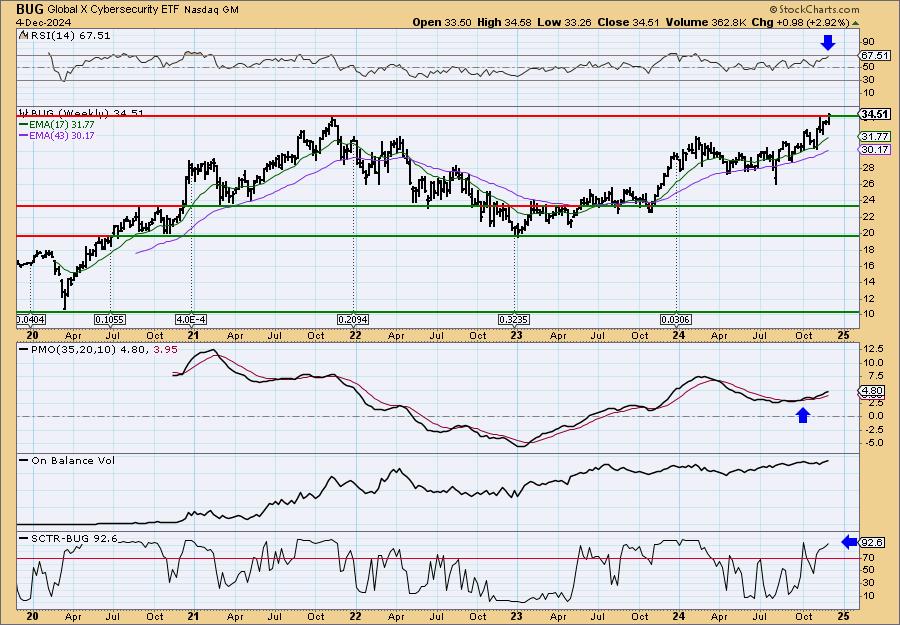Click the -5.0 level on the PMO axis
This screenshot has width=900, height=625.
click(x=873, y=443)
